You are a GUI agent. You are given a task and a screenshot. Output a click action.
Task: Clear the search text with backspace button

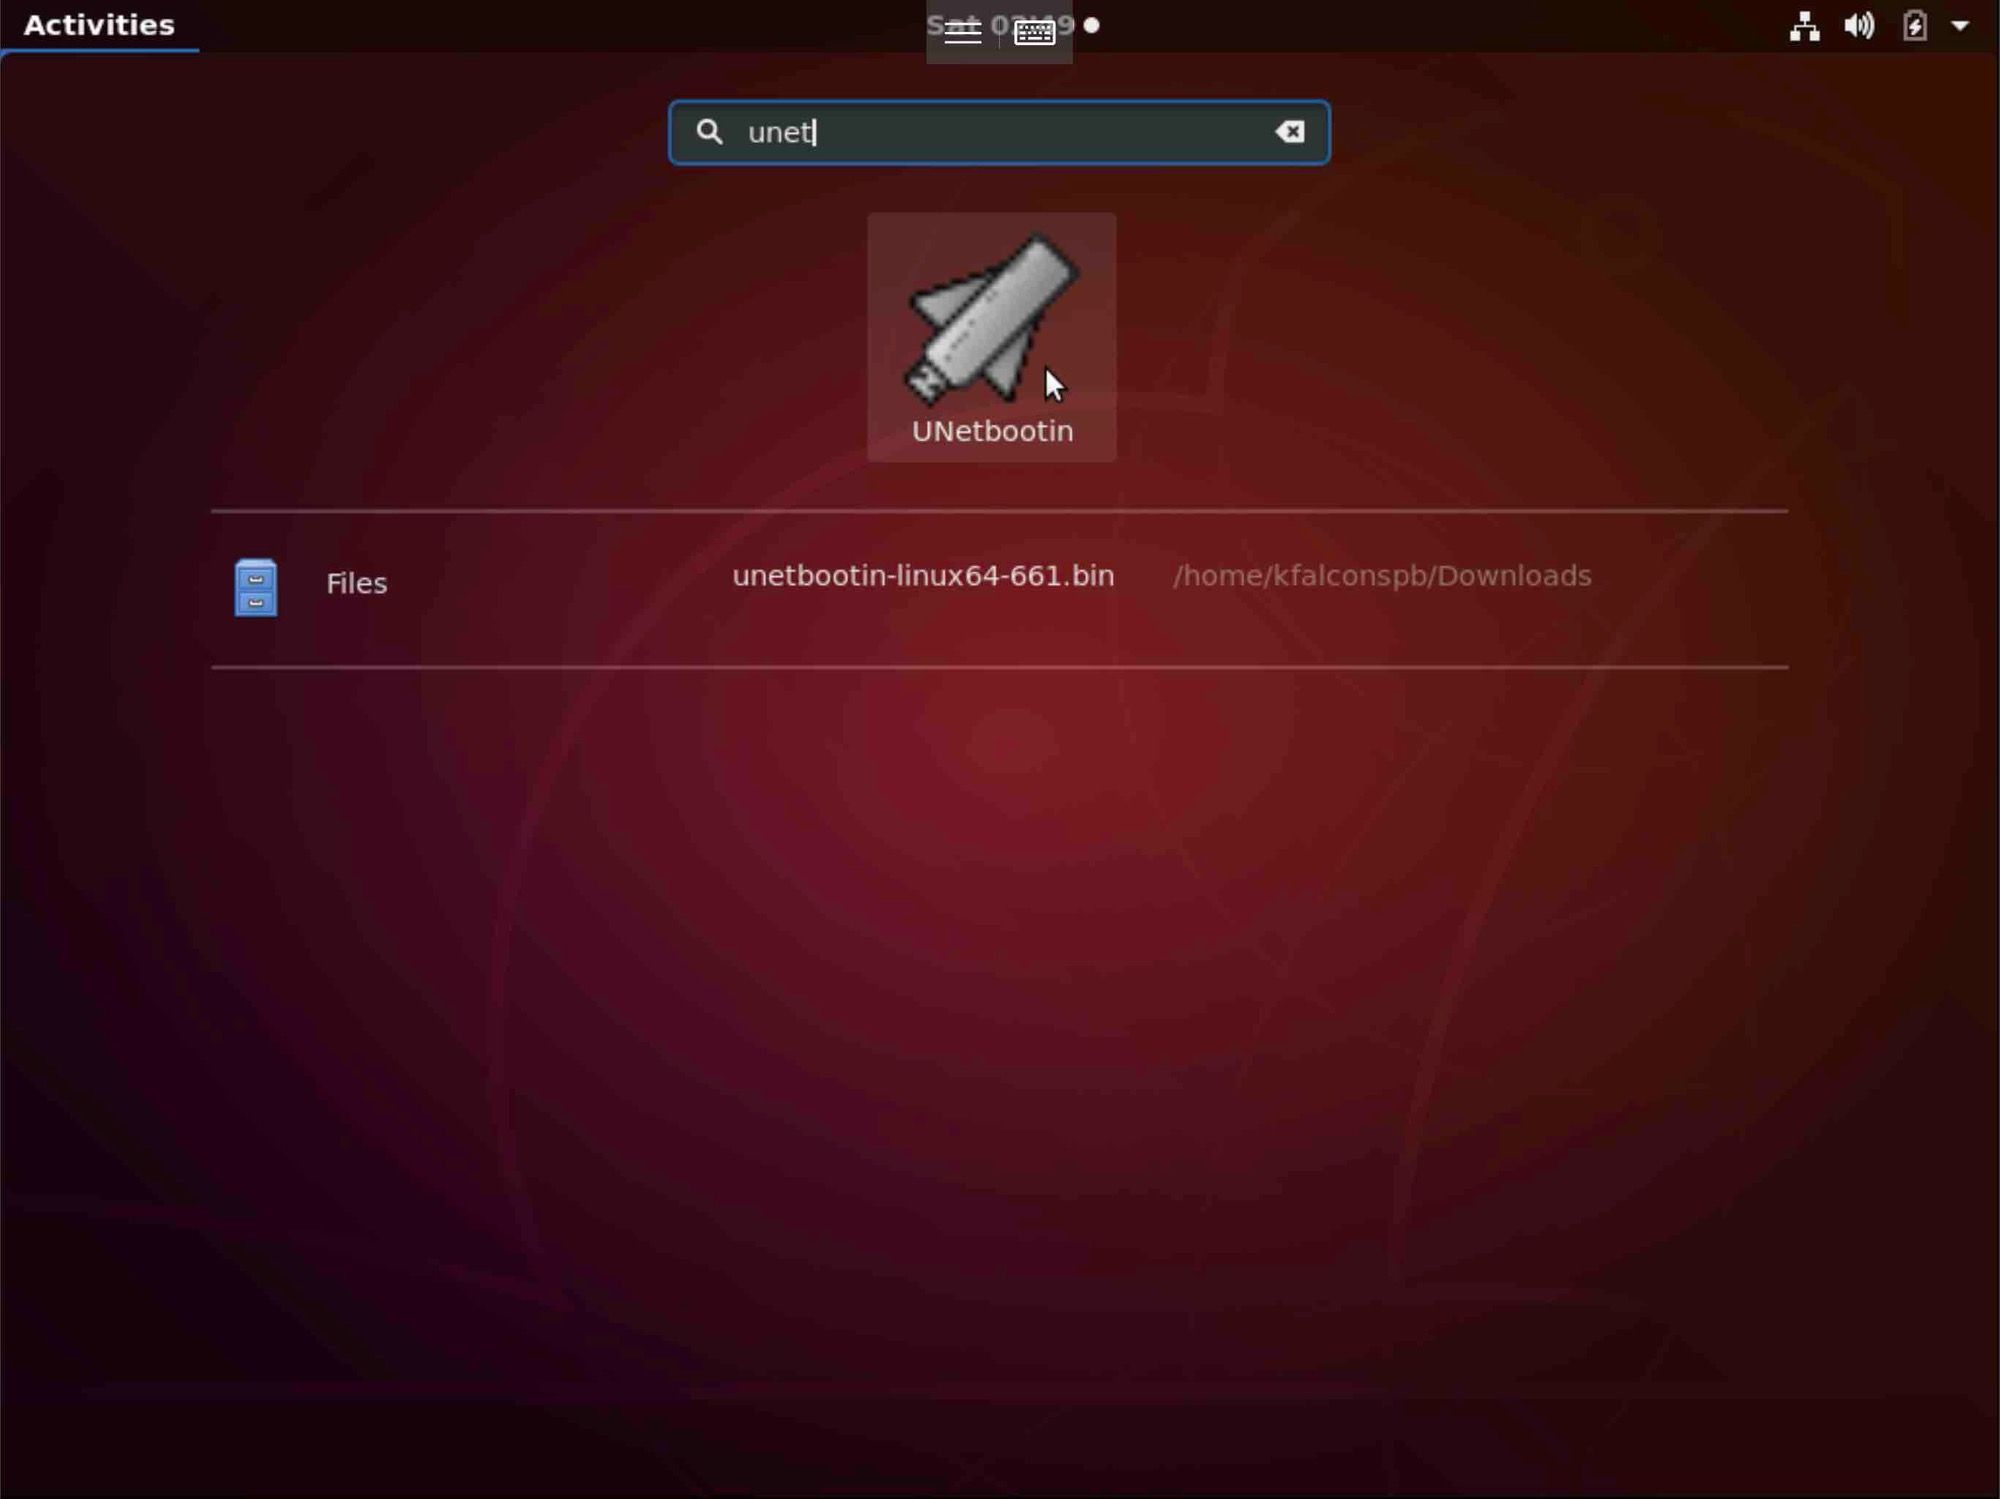tap(1290, 131)
